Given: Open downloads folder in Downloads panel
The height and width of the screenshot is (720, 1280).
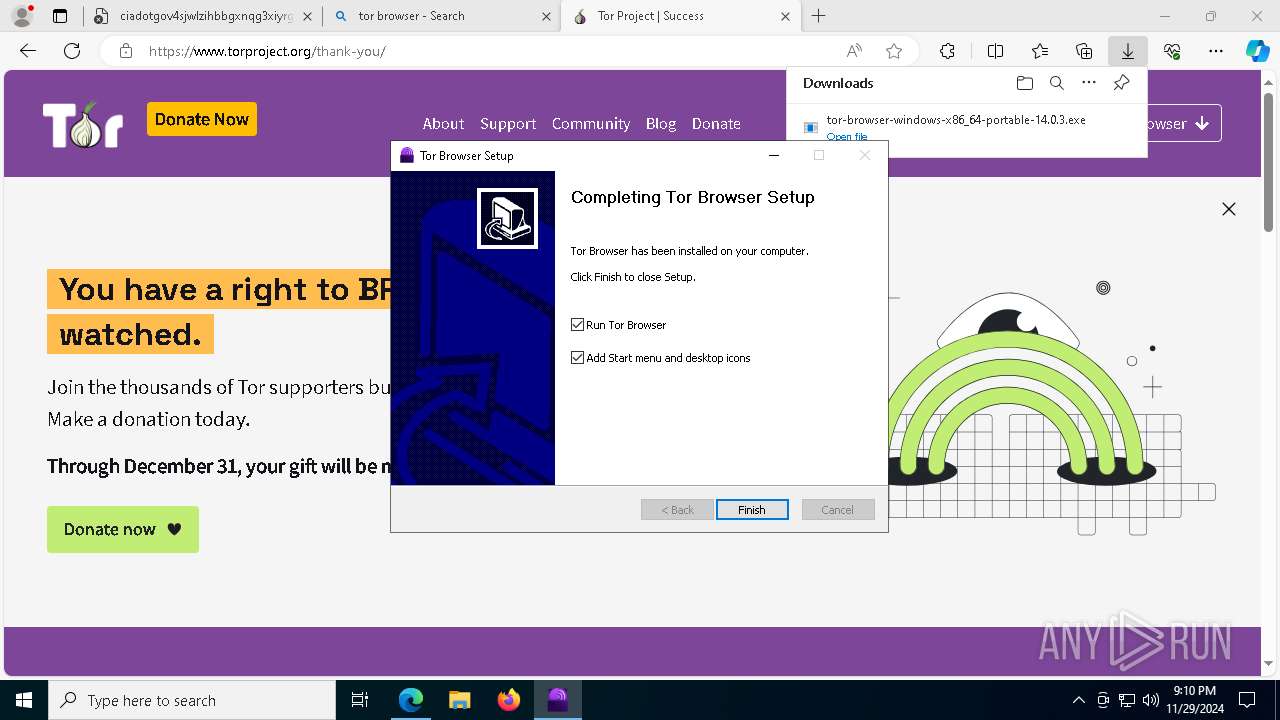Looking at the screenshot, I should point(1024,83).
